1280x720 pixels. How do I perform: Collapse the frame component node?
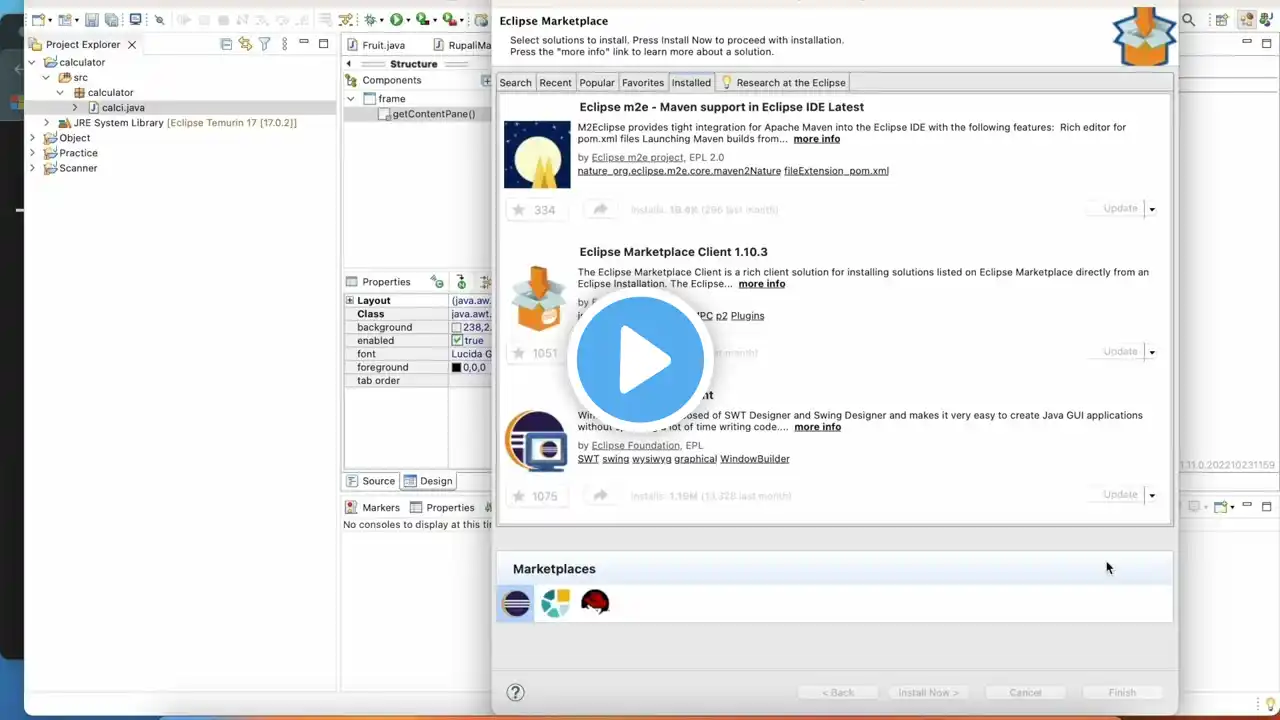click(351, 99)
